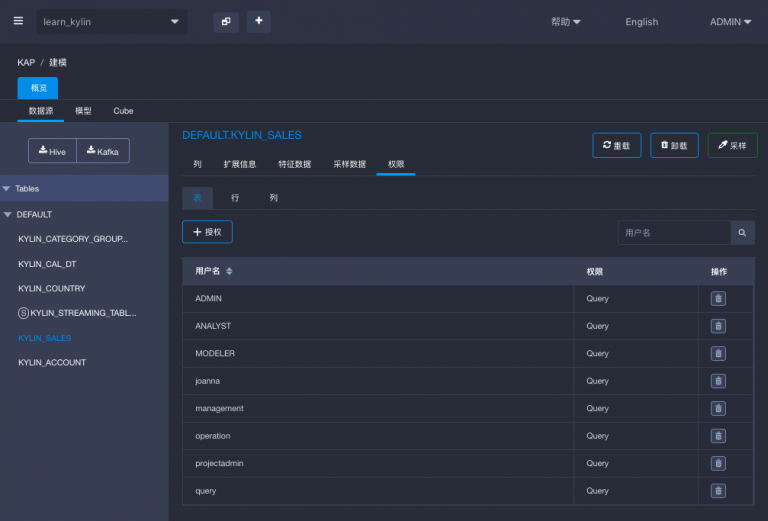Remove joanna's table access via trash icon

point(718,381)
